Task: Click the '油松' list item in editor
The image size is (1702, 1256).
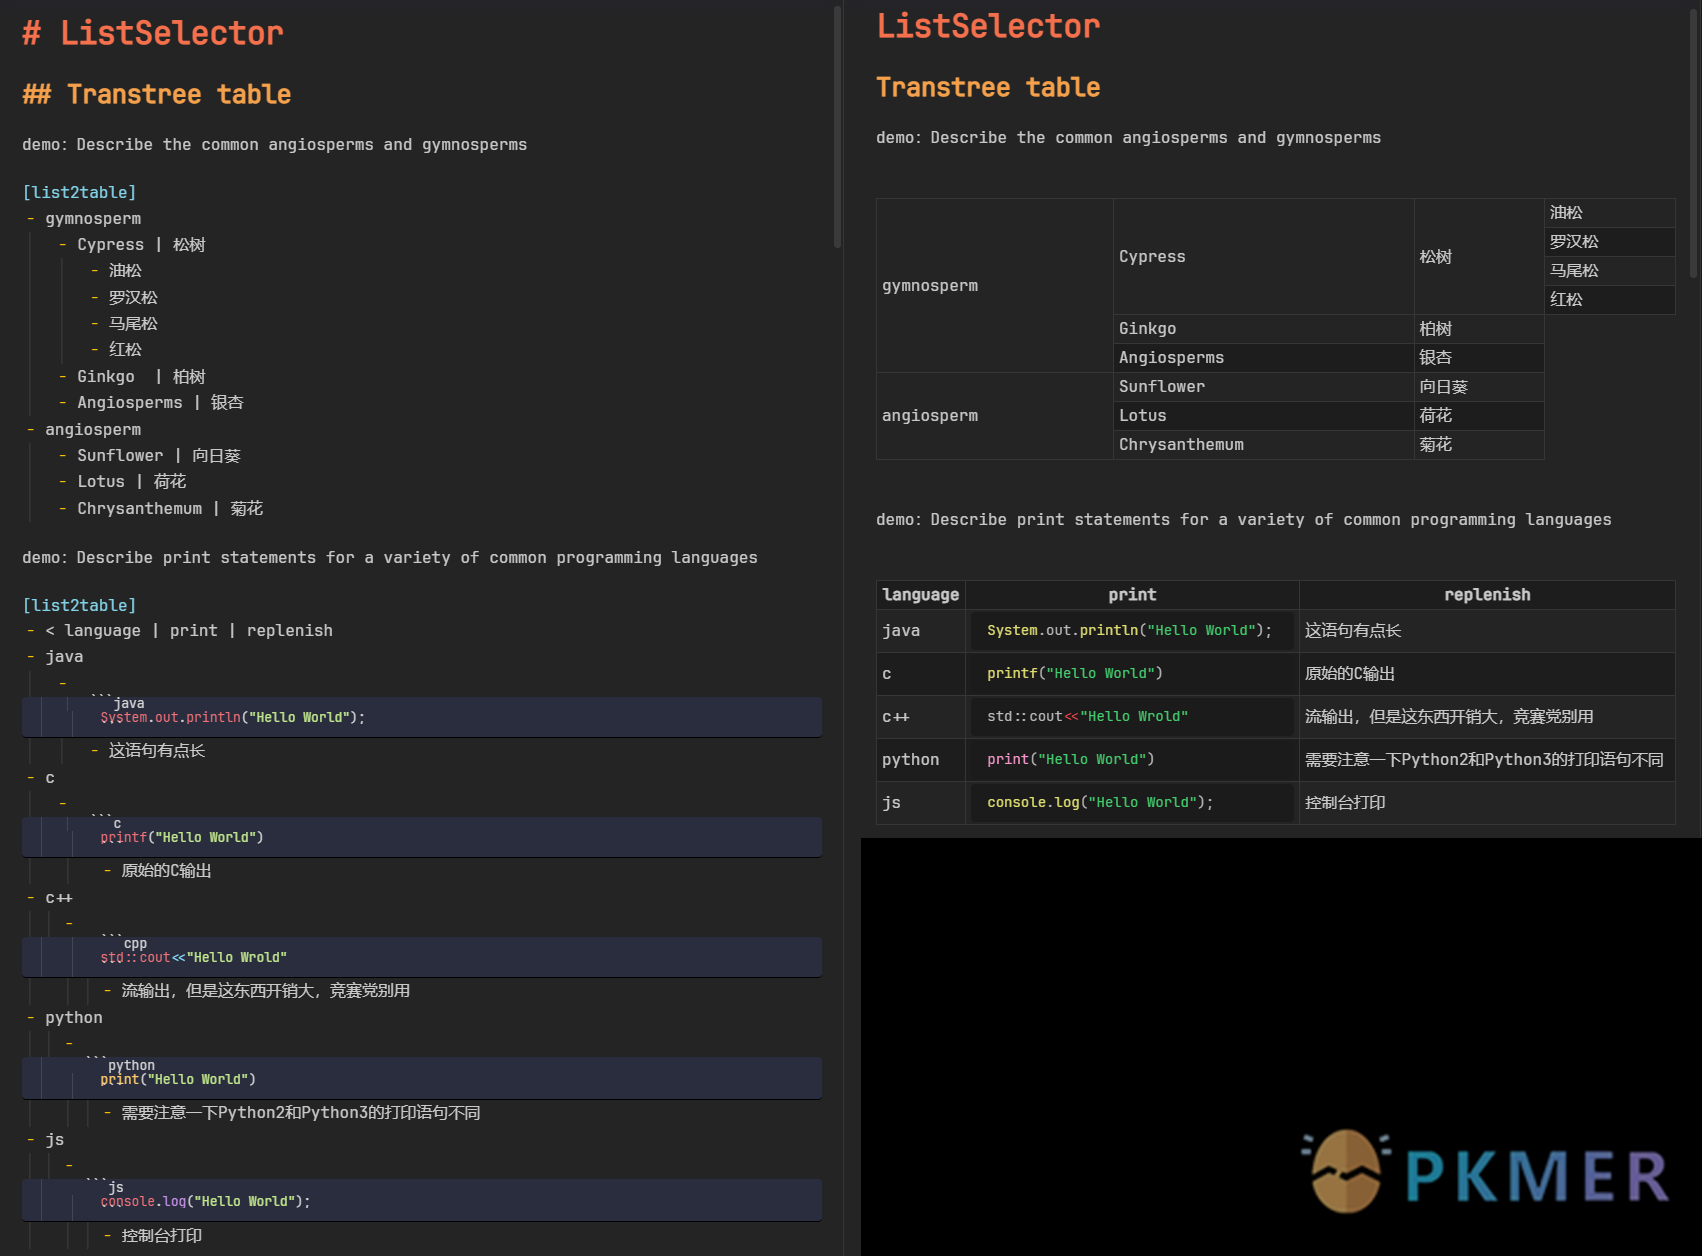Action: (x=125, y=270)
